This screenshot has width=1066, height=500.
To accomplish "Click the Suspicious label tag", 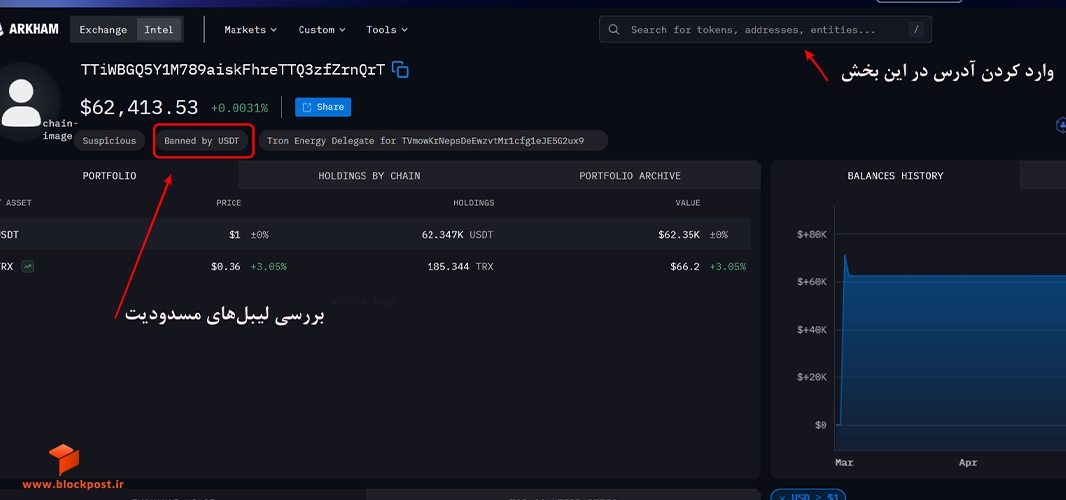I will tap(109, 141).
